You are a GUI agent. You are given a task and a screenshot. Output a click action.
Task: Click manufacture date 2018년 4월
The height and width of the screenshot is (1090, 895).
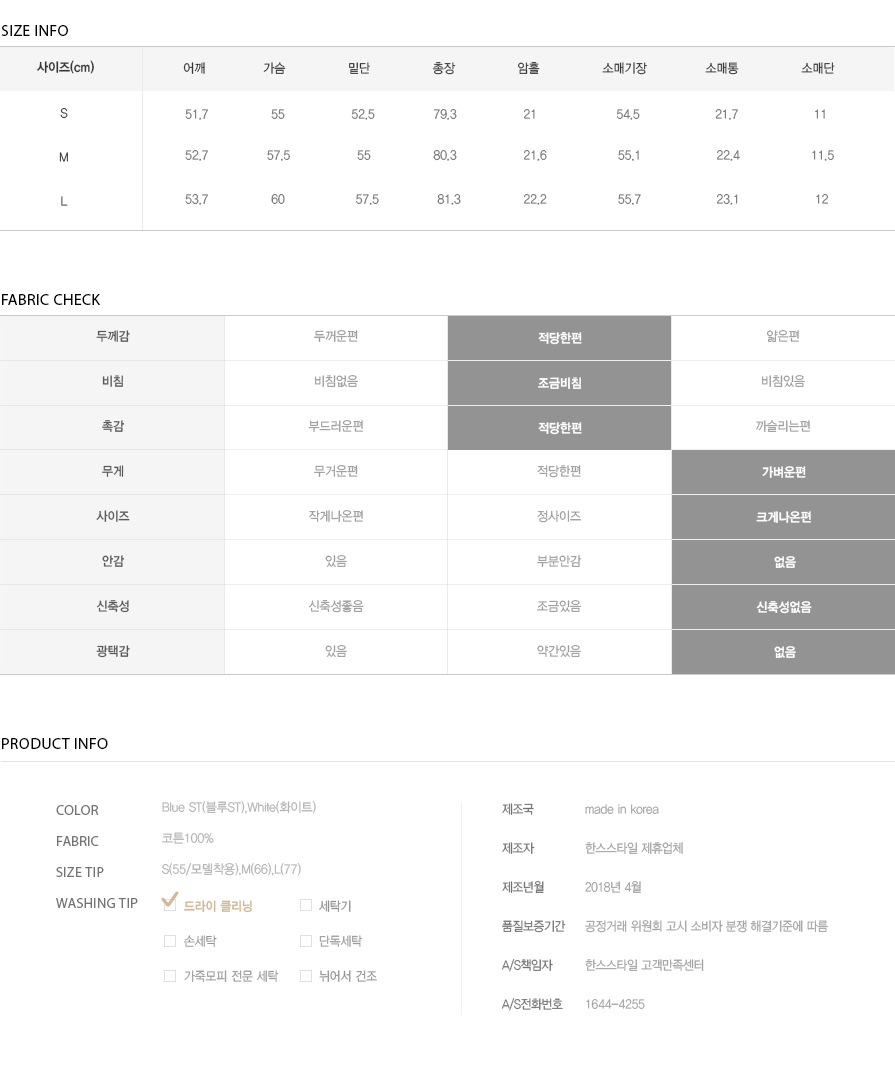pos(613,887)
